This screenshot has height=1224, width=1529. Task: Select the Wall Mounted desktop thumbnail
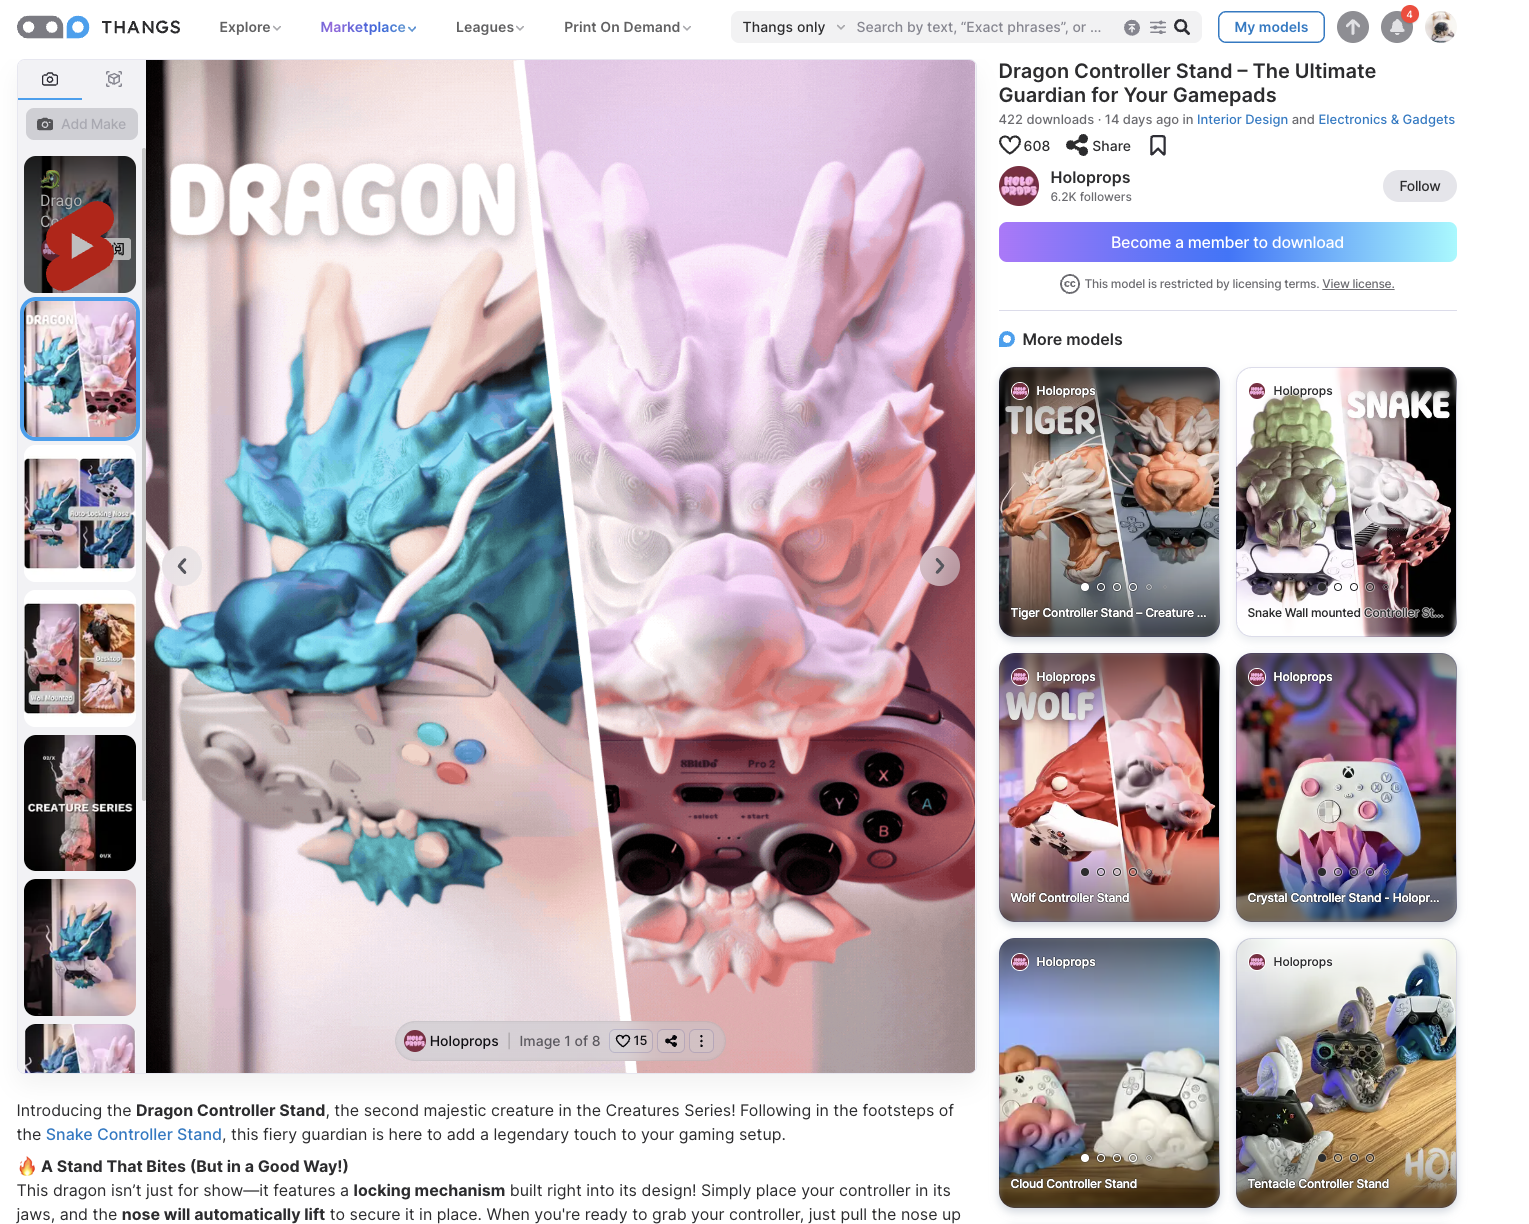[x=80, y=658]
